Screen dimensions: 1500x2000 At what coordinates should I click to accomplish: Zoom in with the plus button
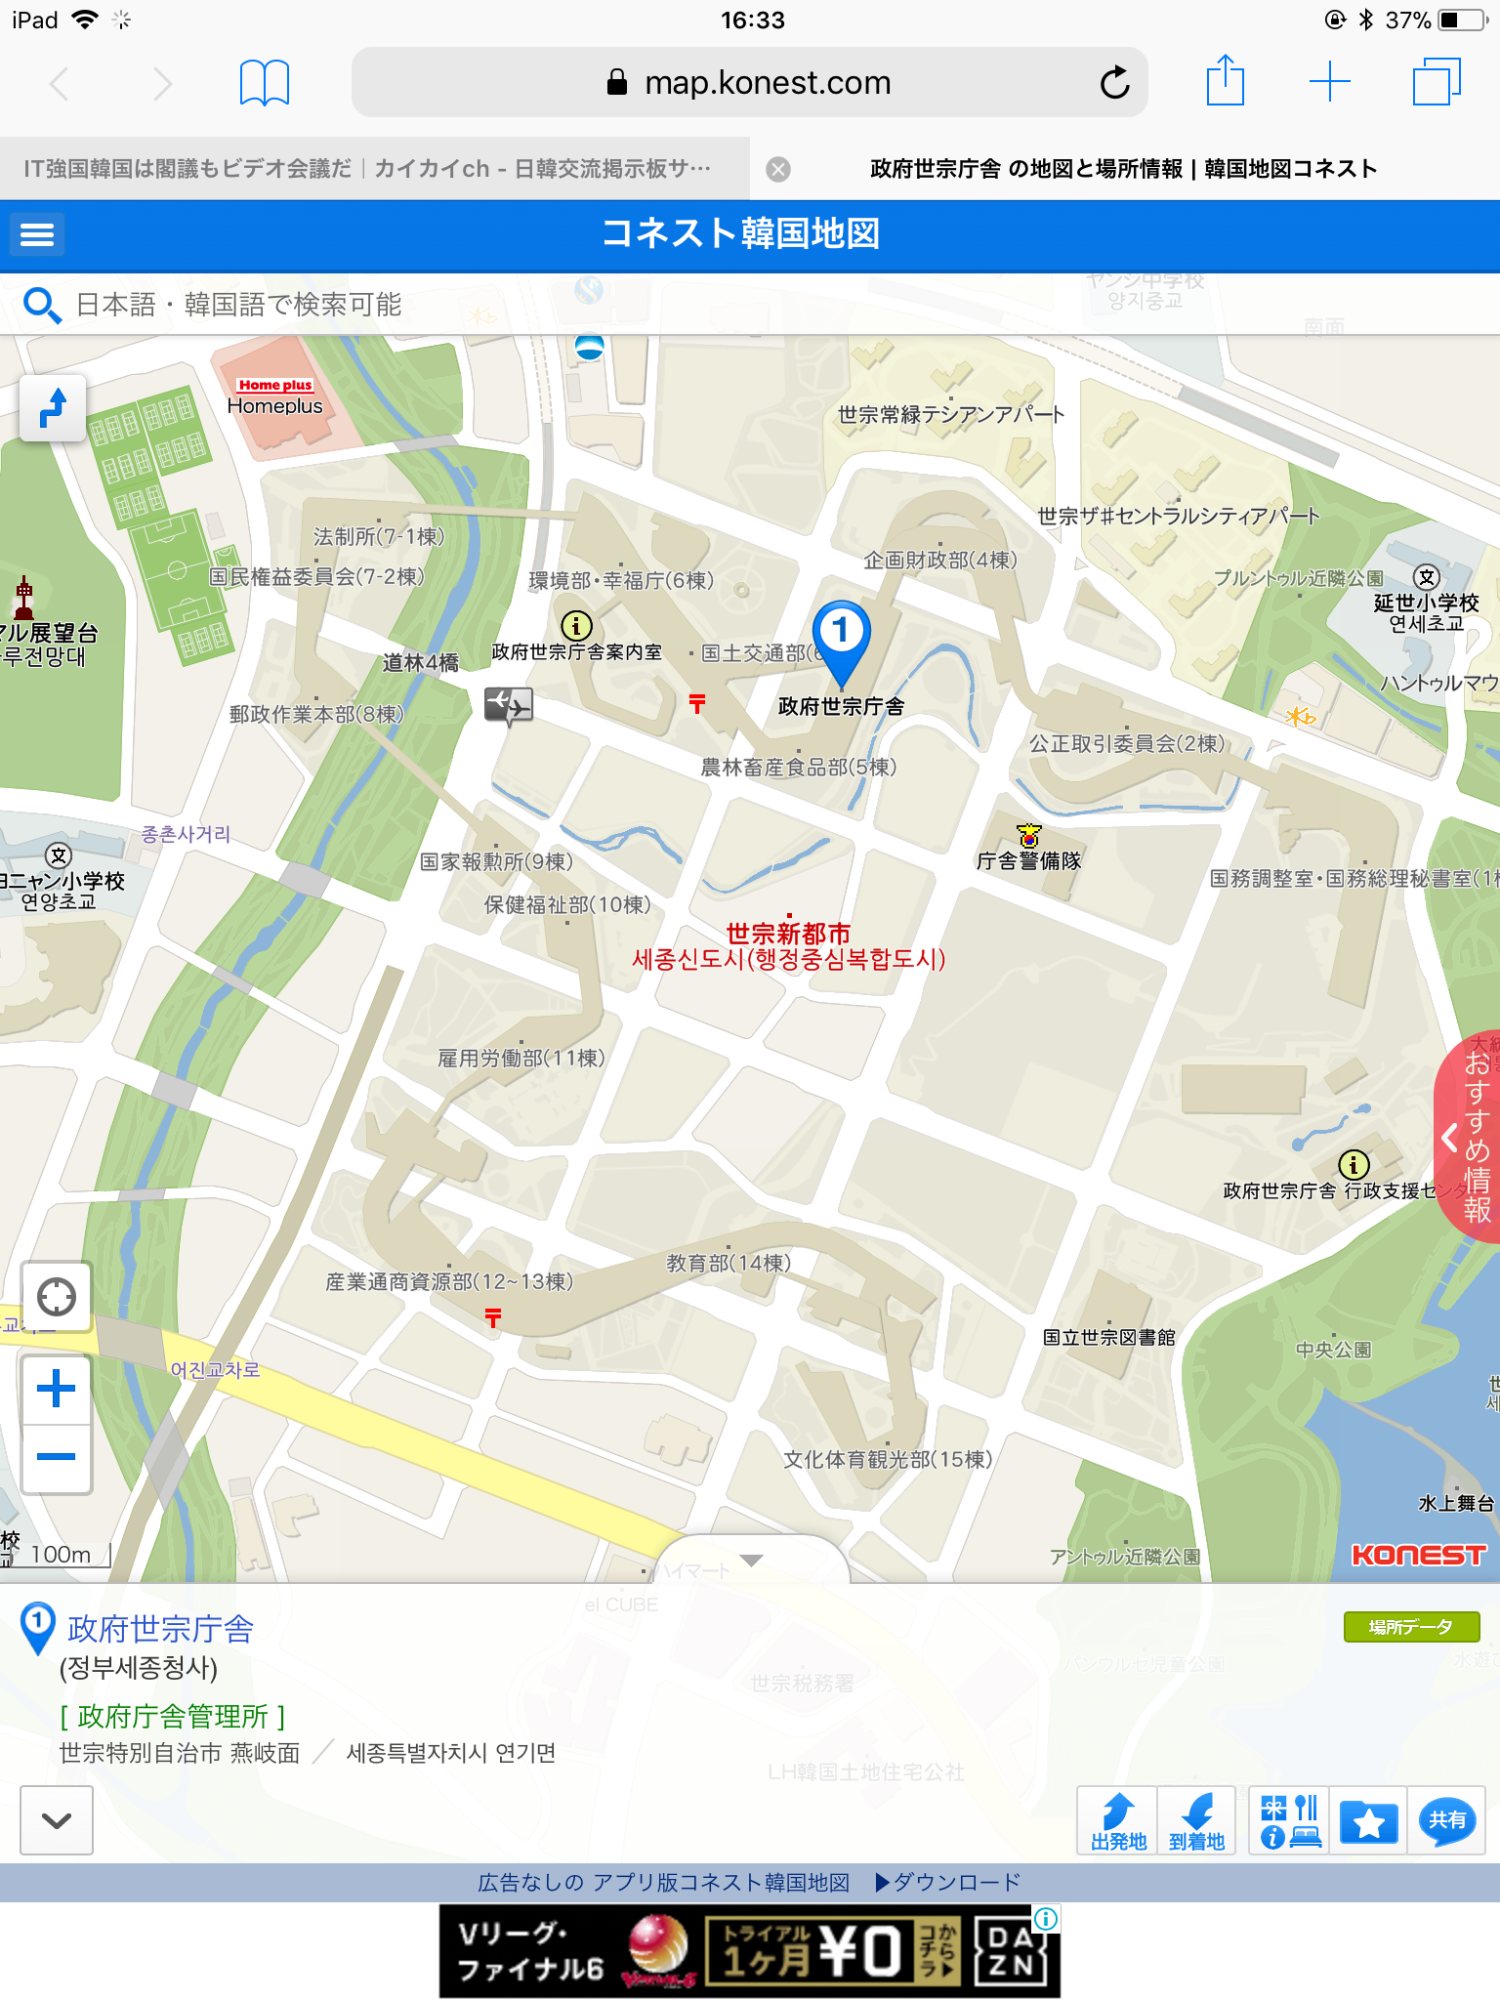coord(56,1389)
